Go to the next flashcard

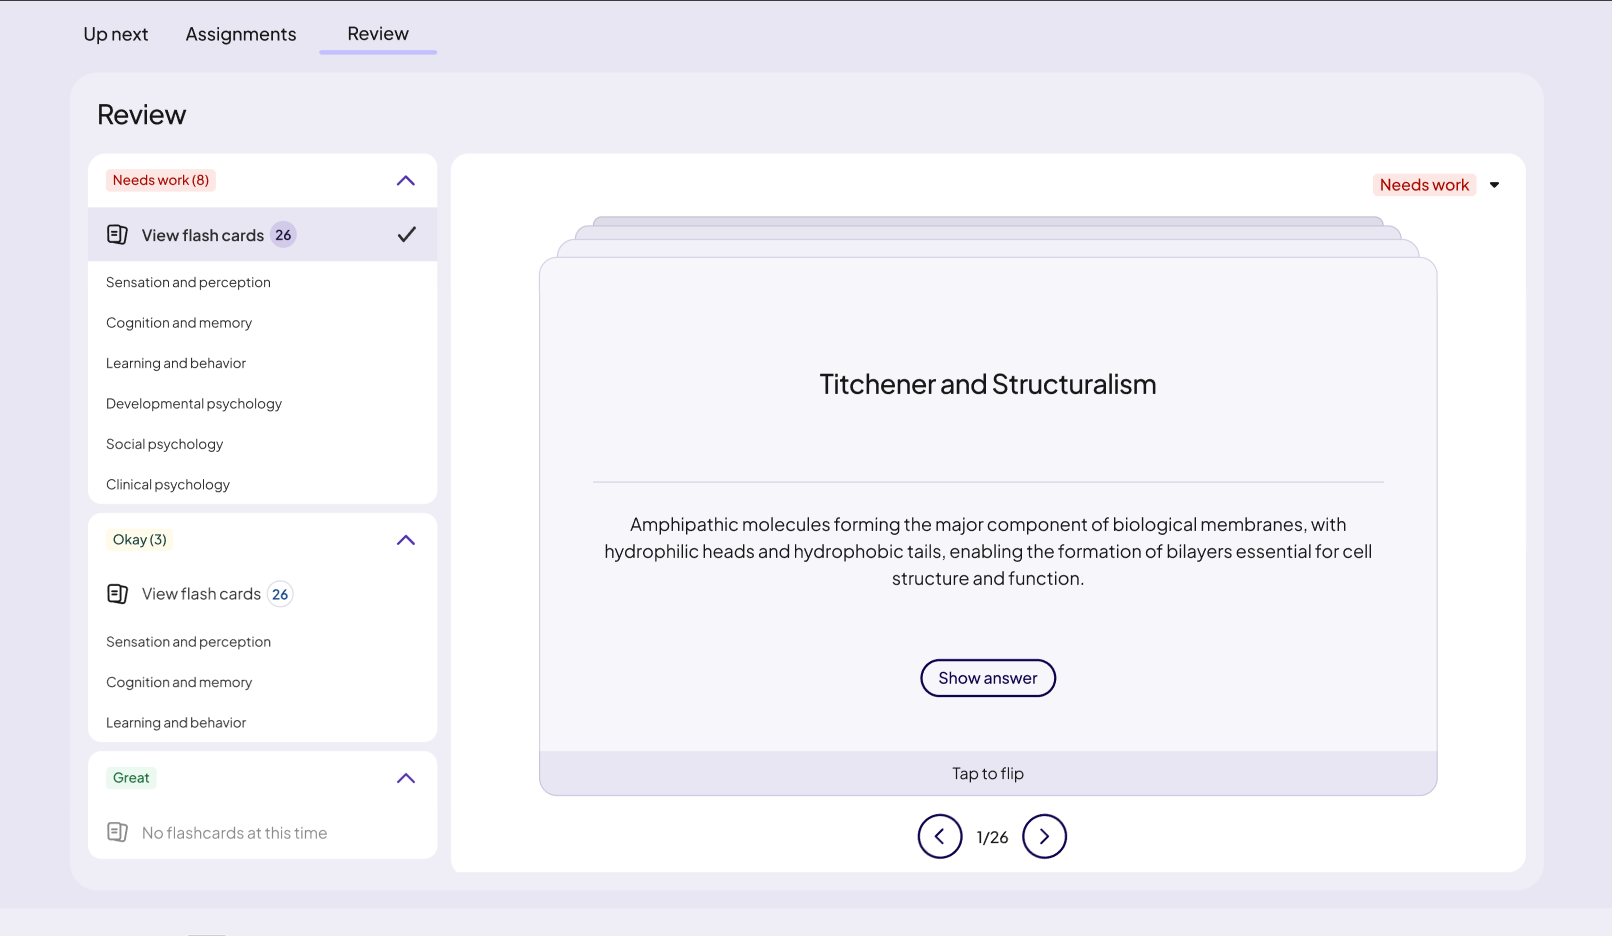click(1044, 837)
